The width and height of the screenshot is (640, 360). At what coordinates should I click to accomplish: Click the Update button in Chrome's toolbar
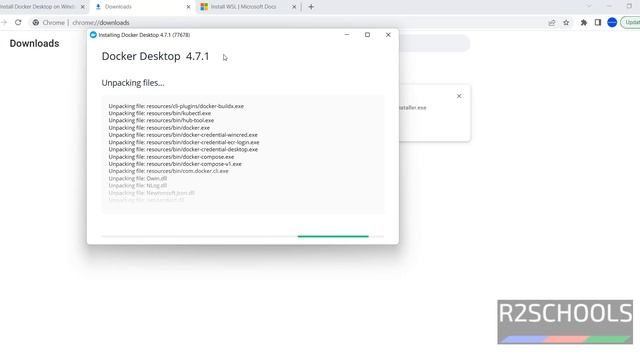(x=631, y=22)
